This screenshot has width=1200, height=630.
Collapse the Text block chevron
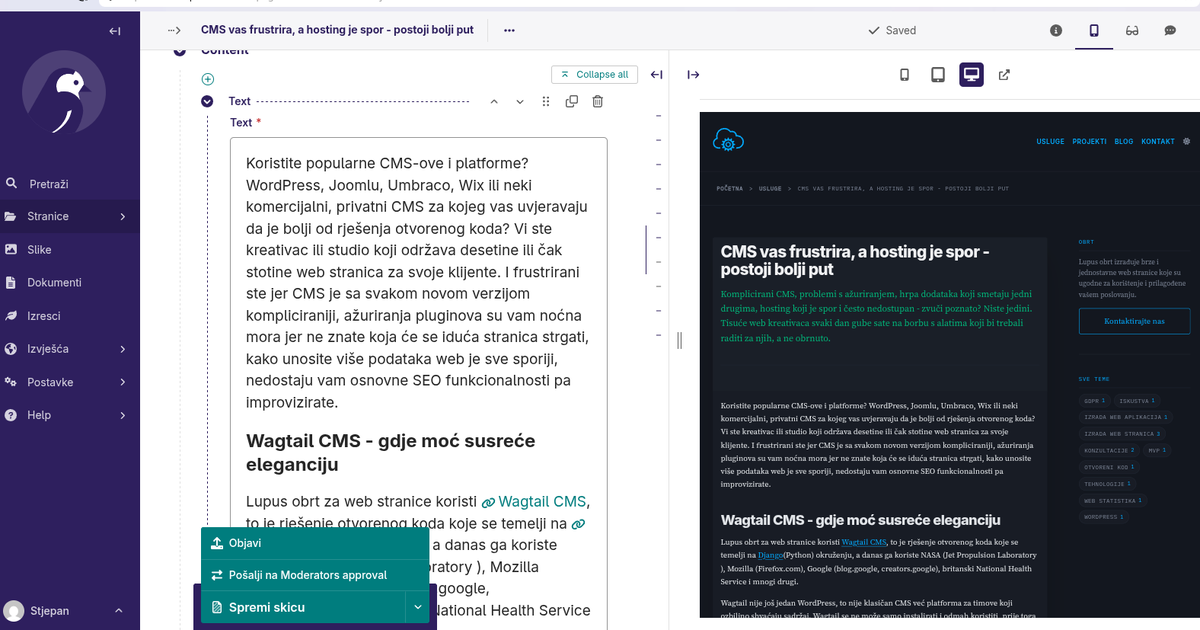tap(207, 101)
